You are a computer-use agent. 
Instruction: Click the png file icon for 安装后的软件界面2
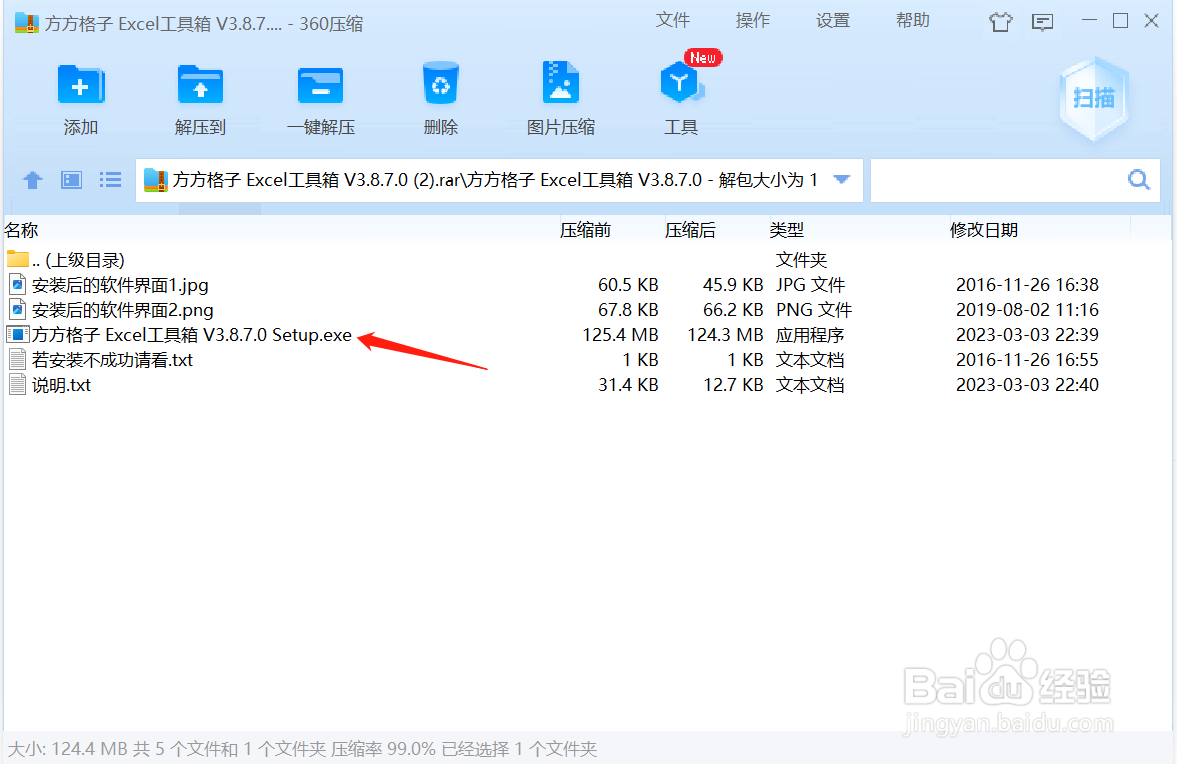click(x=17, y=309)
